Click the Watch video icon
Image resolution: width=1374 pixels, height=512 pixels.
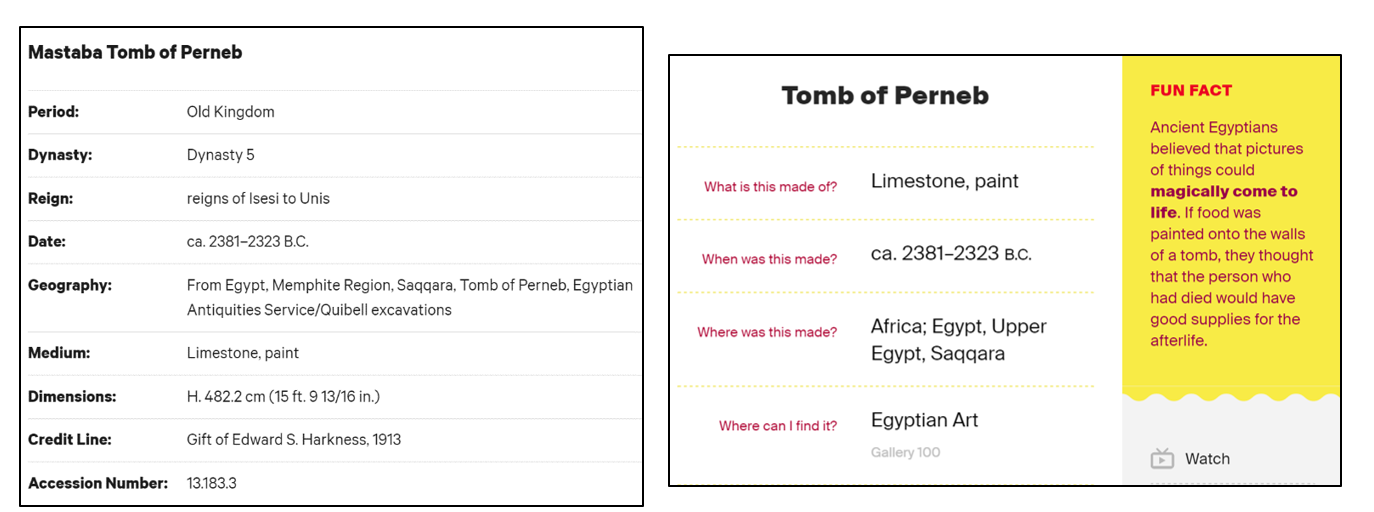[1161, 459]
